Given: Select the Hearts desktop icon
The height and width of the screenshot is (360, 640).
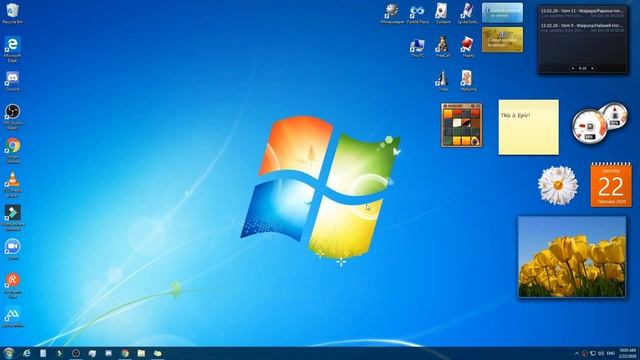Looking at the screenshot, I should click(x=468, y=47).
